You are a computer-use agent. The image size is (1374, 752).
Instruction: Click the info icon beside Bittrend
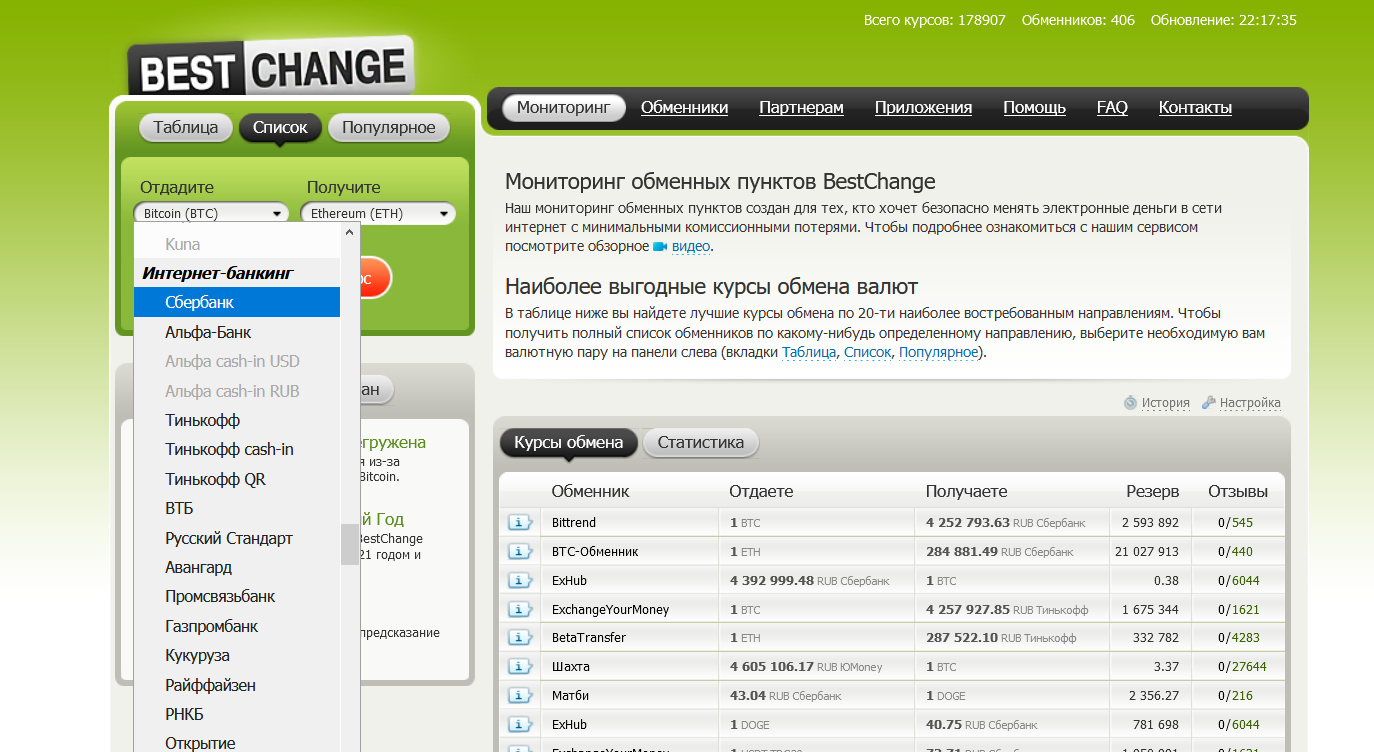pos(520,523)
